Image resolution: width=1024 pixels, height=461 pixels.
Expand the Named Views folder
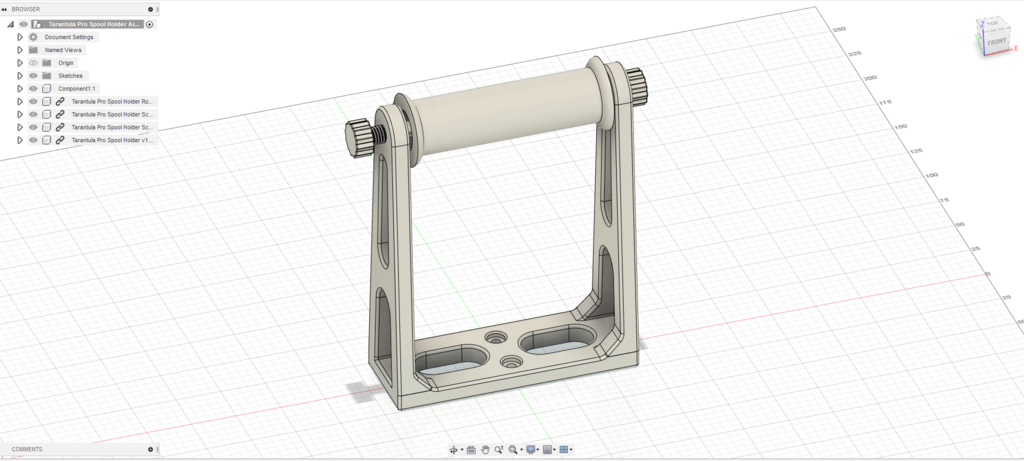coord(20,50)
